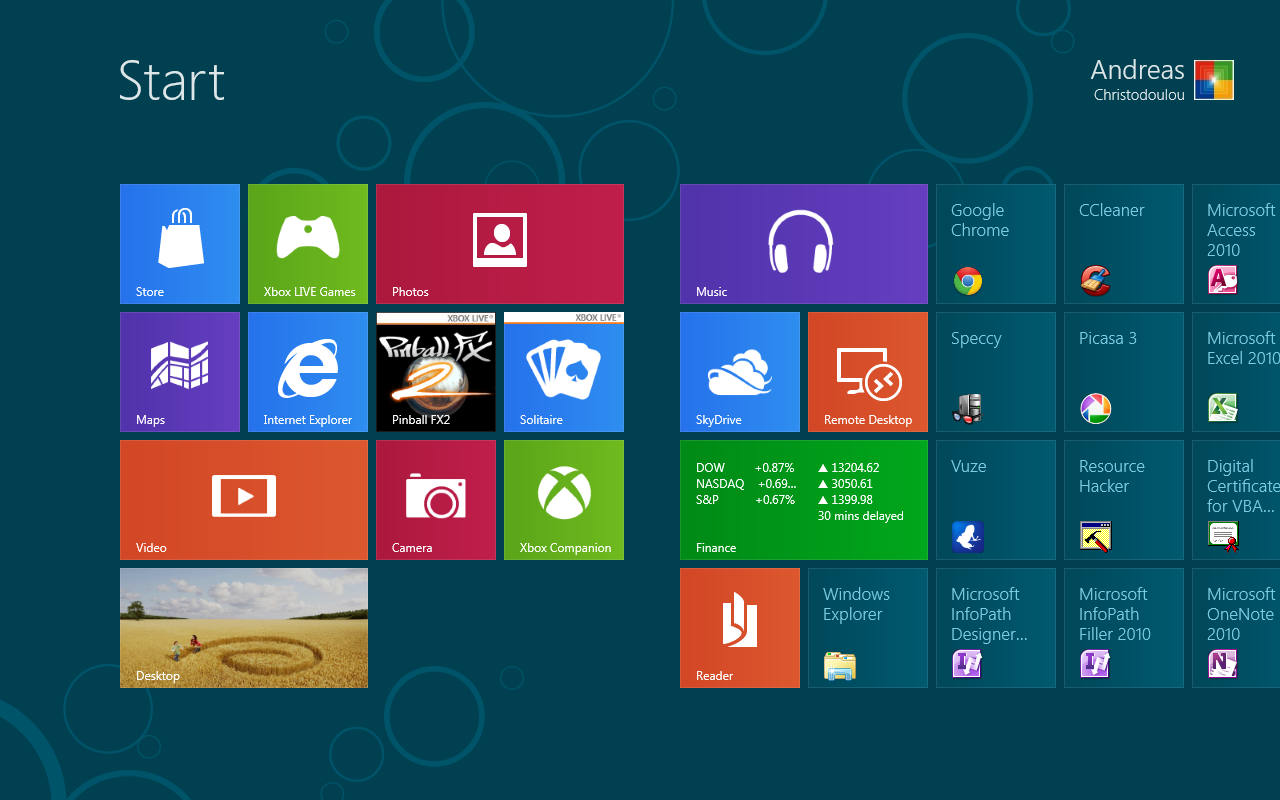Open the Music tile
This screenshot has width=1280, height=800.
[x=804, y=244]
